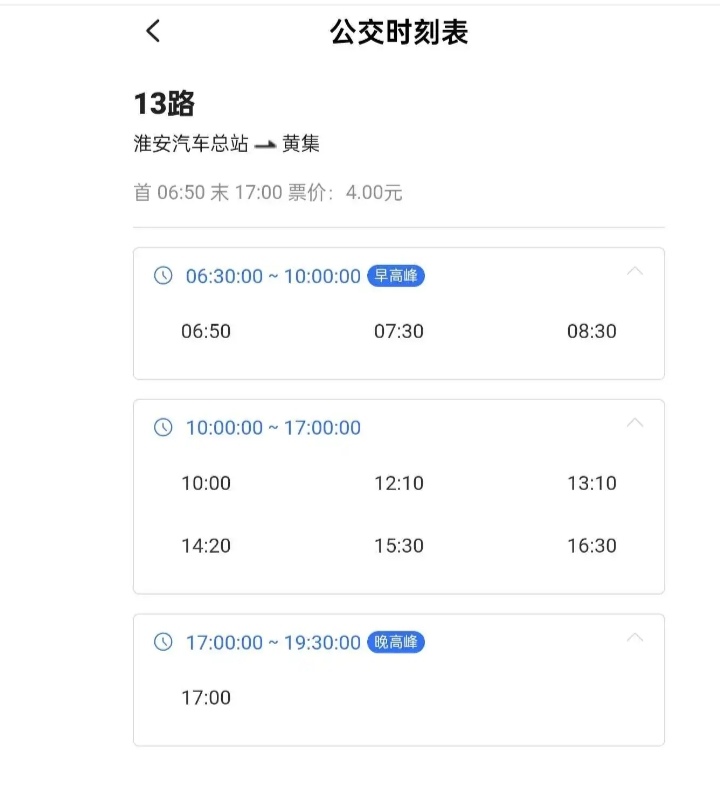Tap the clock icon for 17:00:00 section
Viewport: 720px width, 797px height.
163,642
